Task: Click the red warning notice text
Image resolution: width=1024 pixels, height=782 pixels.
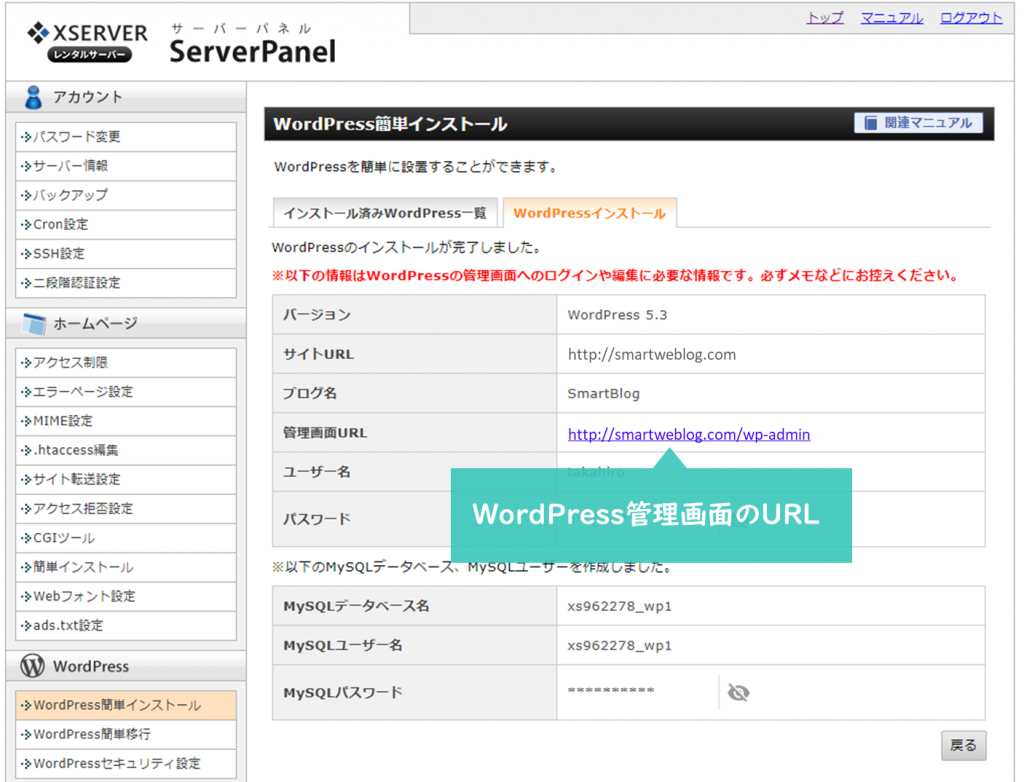Action: coord(615,276)
